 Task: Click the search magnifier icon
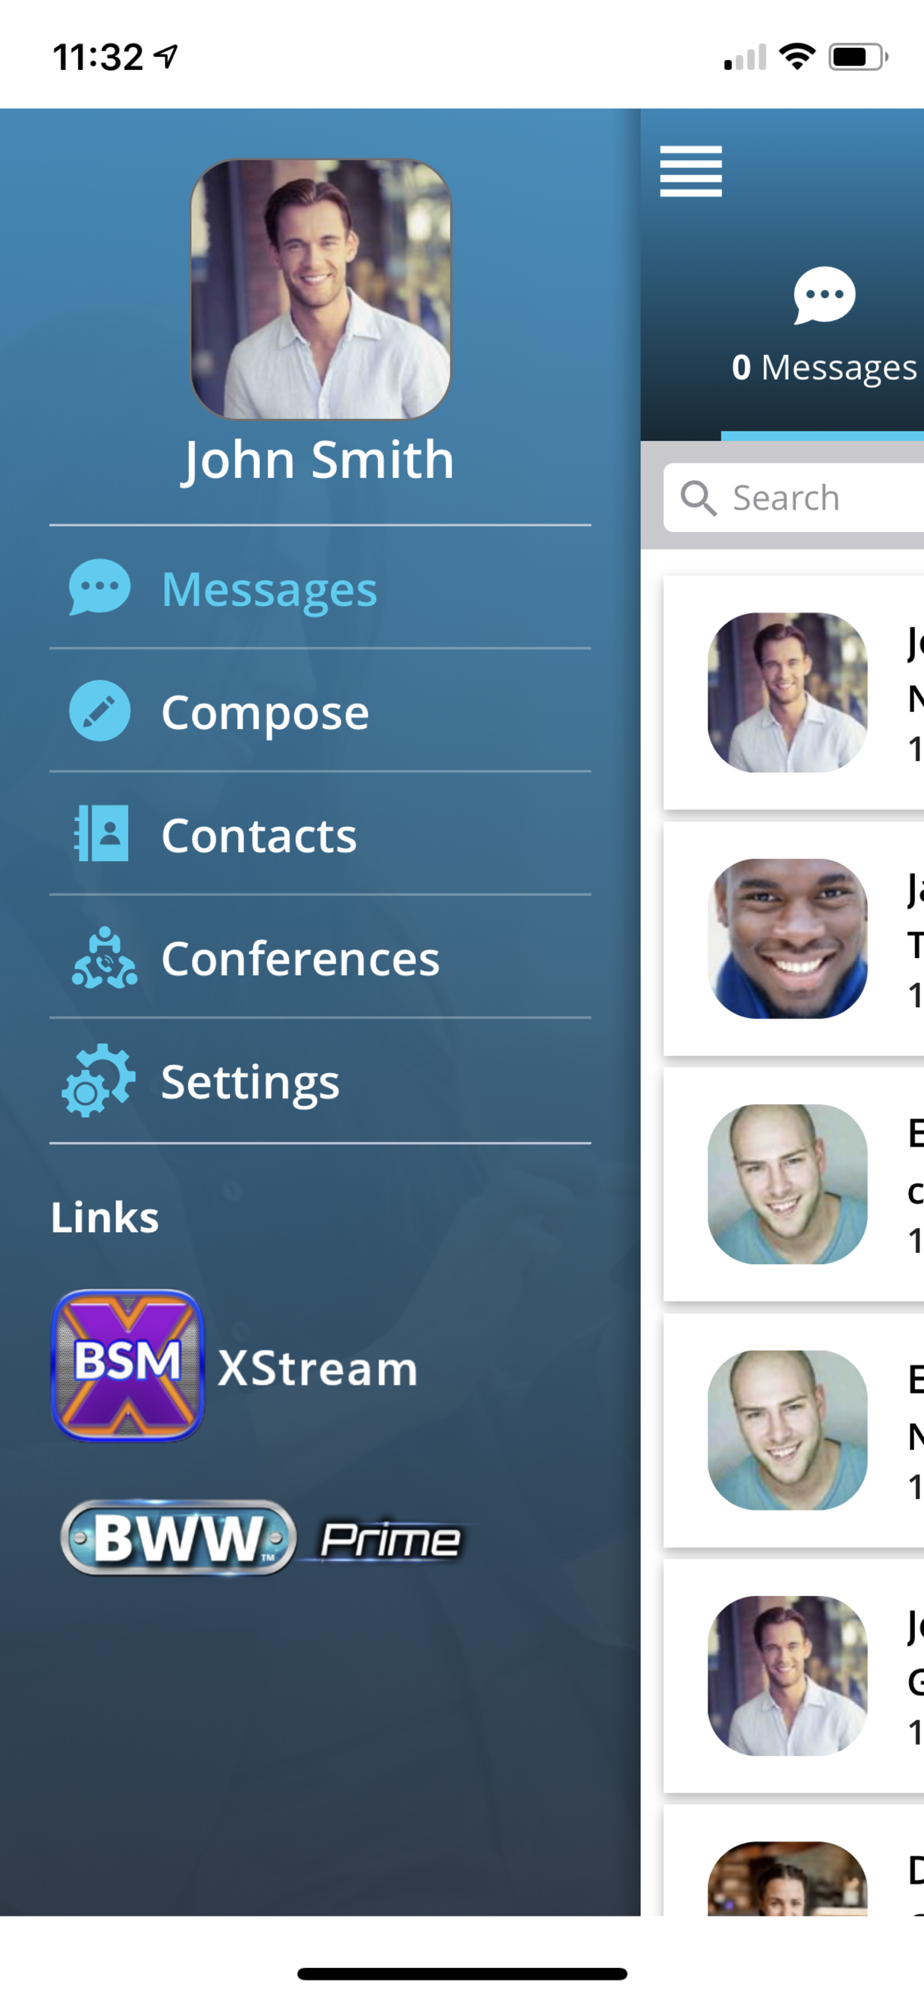pos(698,497)
